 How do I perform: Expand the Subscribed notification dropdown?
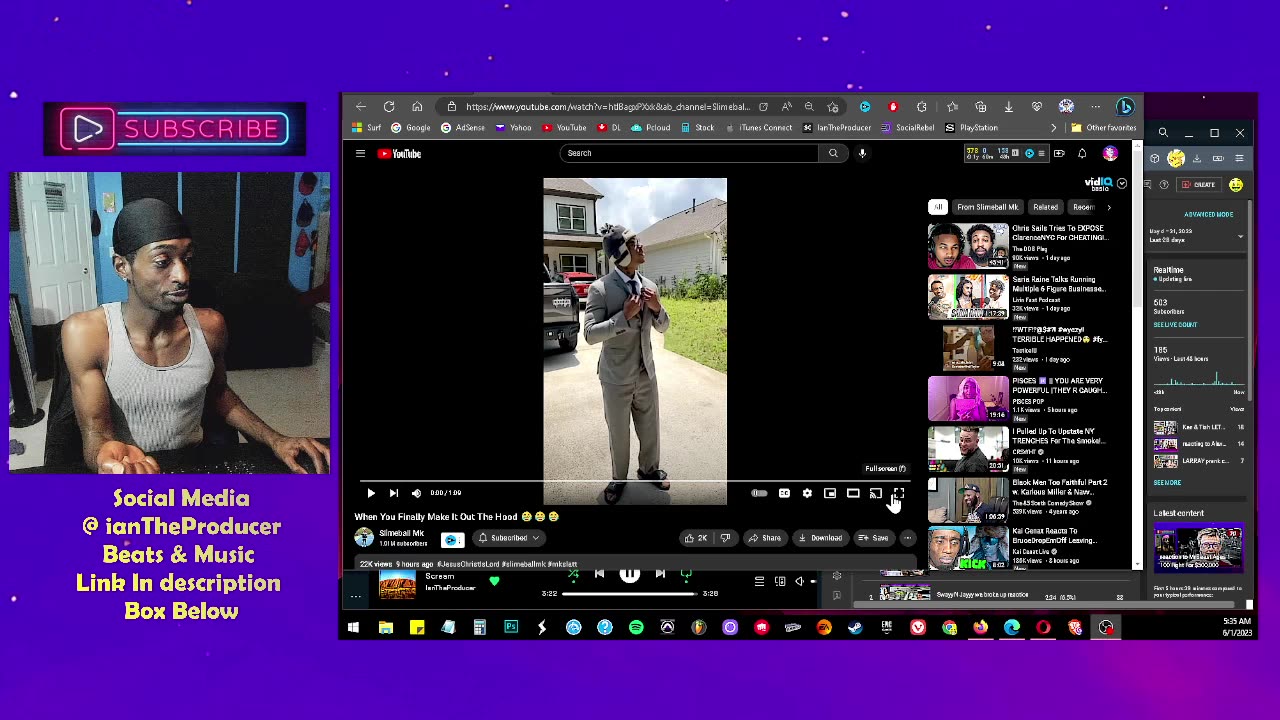[508, 538]
